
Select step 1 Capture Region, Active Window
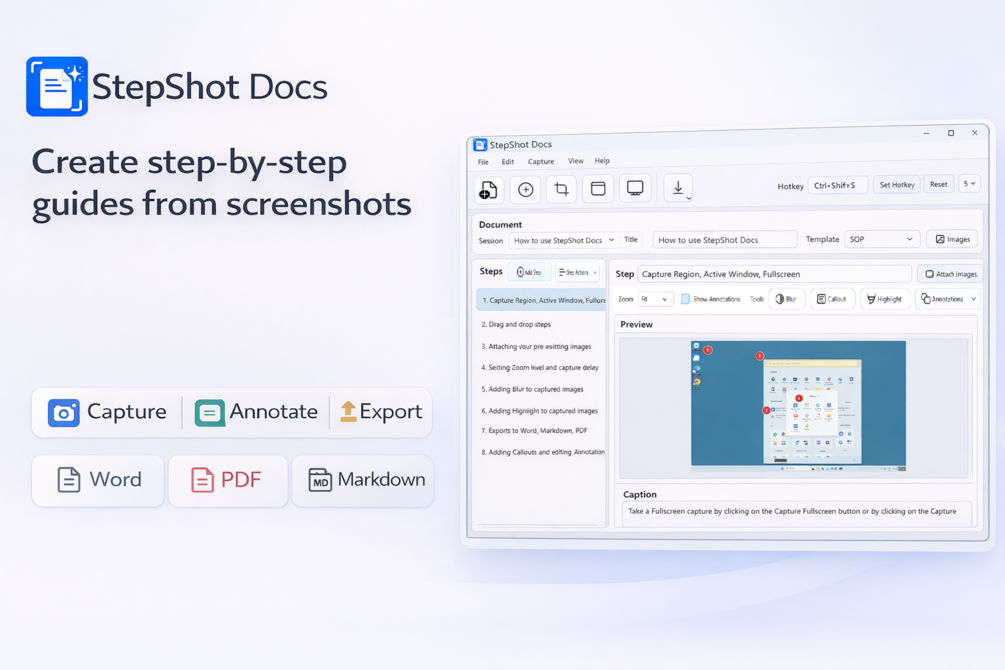tap(542, 300)
